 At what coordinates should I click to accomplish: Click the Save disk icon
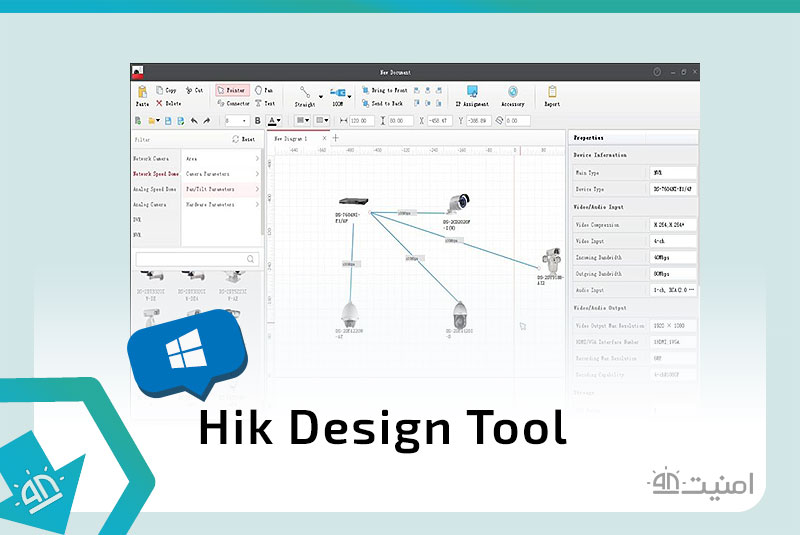click(x=168, y=121)
